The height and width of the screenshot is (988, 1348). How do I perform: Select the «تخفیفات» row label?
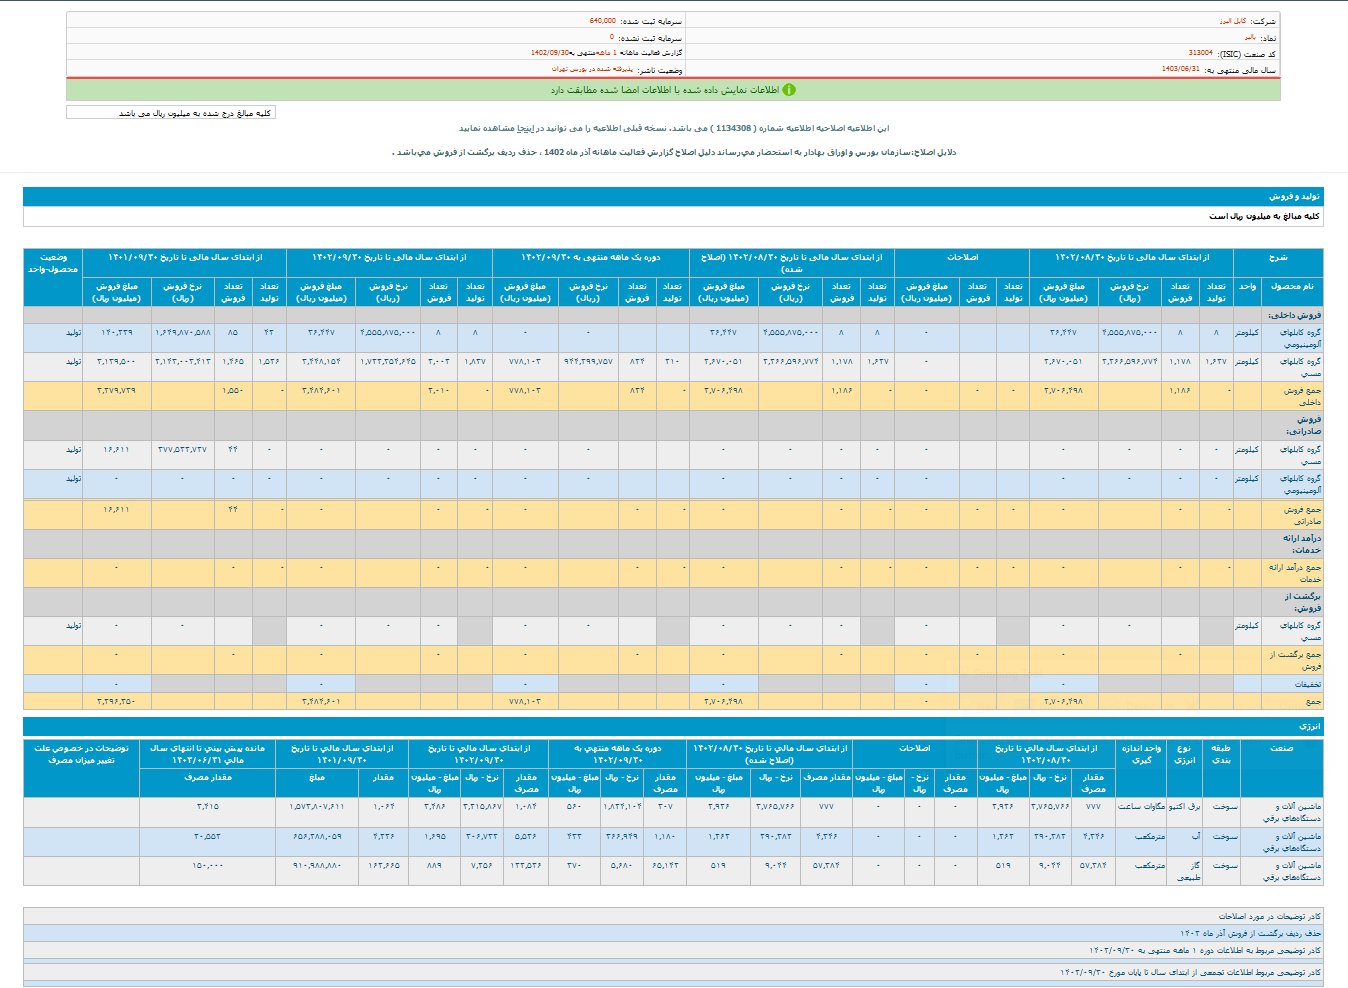[1307, 685]
